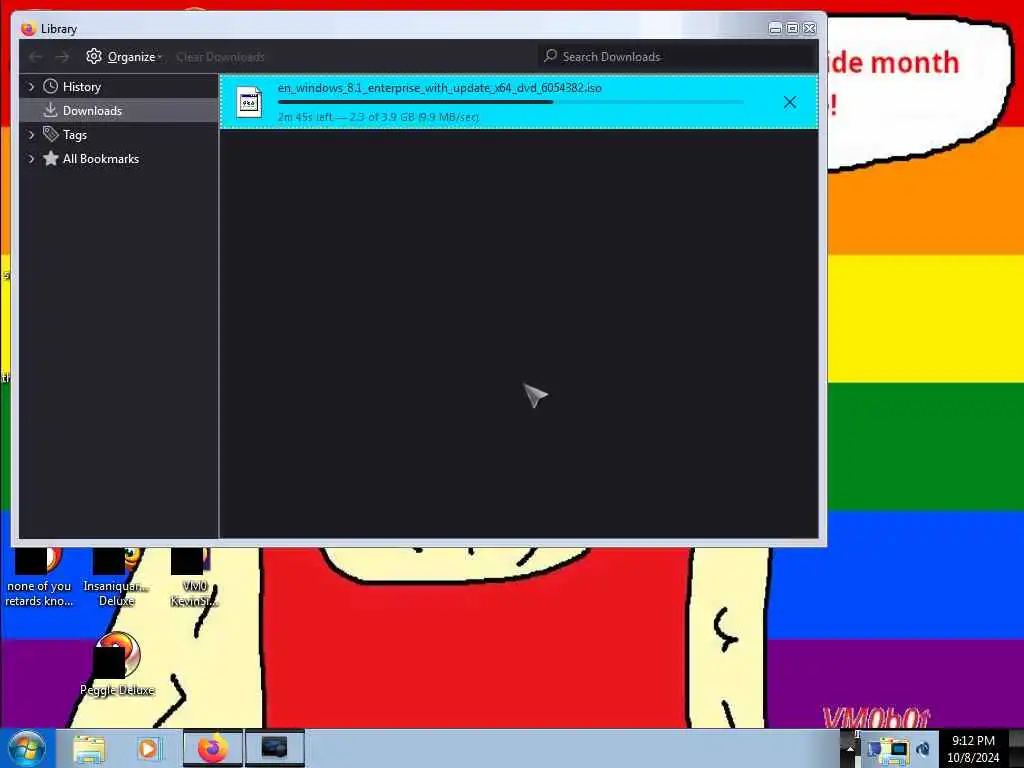
Task: Click the back arrow in Library toolbar
Action: [x=36, y=57]
